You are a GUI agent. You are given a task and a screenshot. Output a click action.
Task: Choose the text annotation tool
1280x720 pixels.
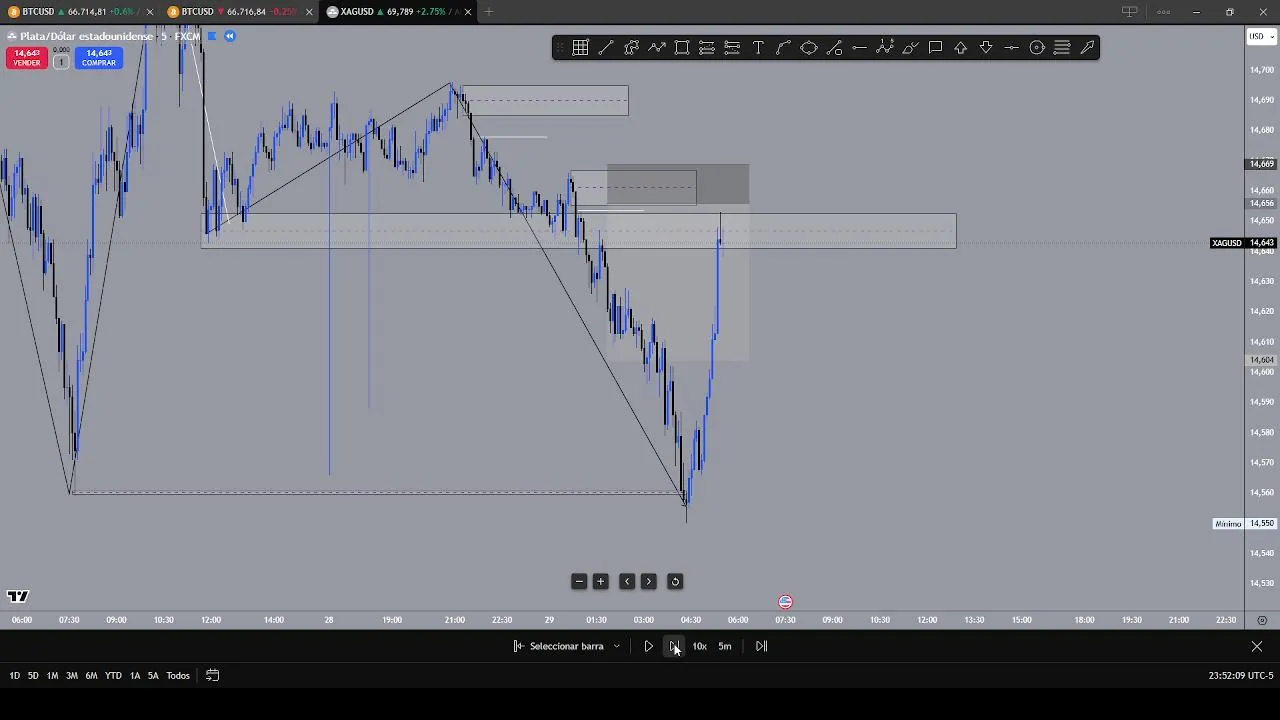point(758,47)
